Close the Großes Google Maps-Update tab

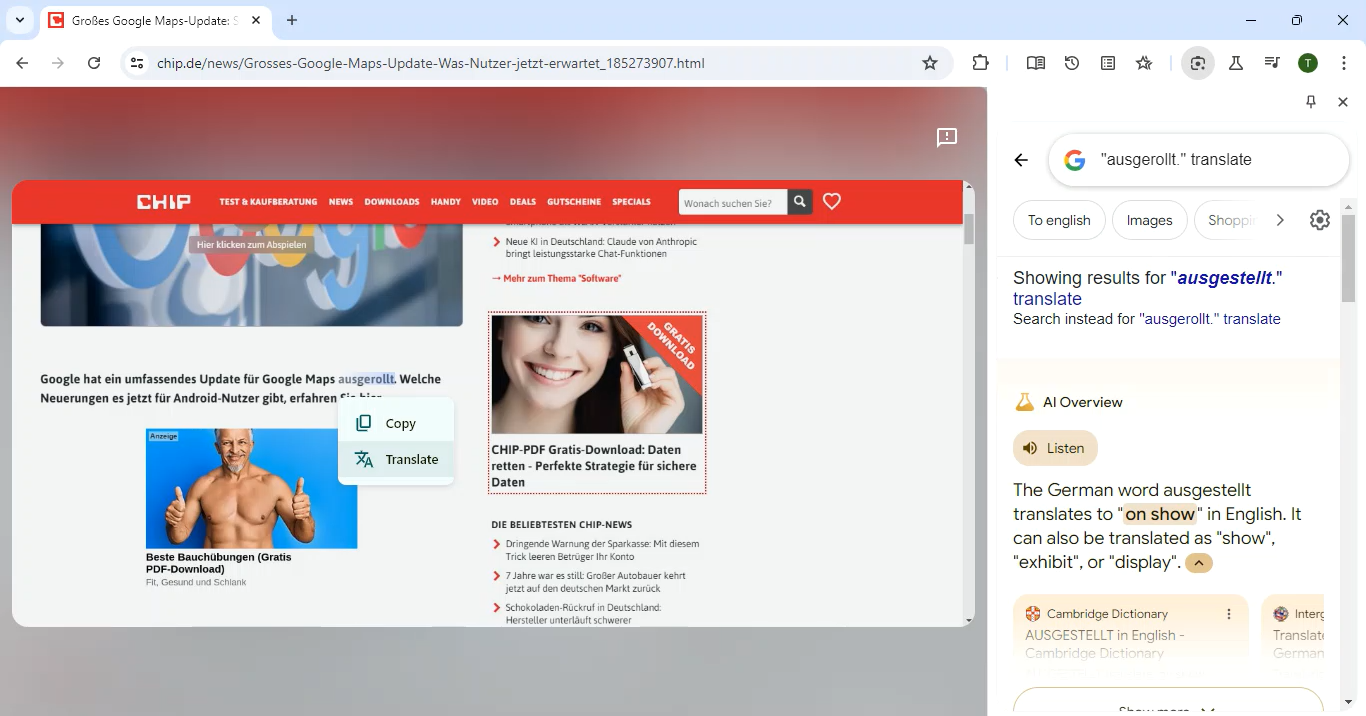pos(256,20)
